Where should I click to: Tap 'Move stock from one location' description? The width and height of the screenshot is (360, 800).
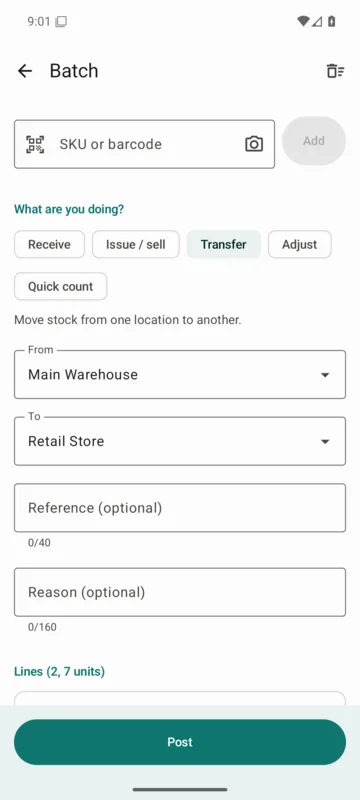click(127, 320)
